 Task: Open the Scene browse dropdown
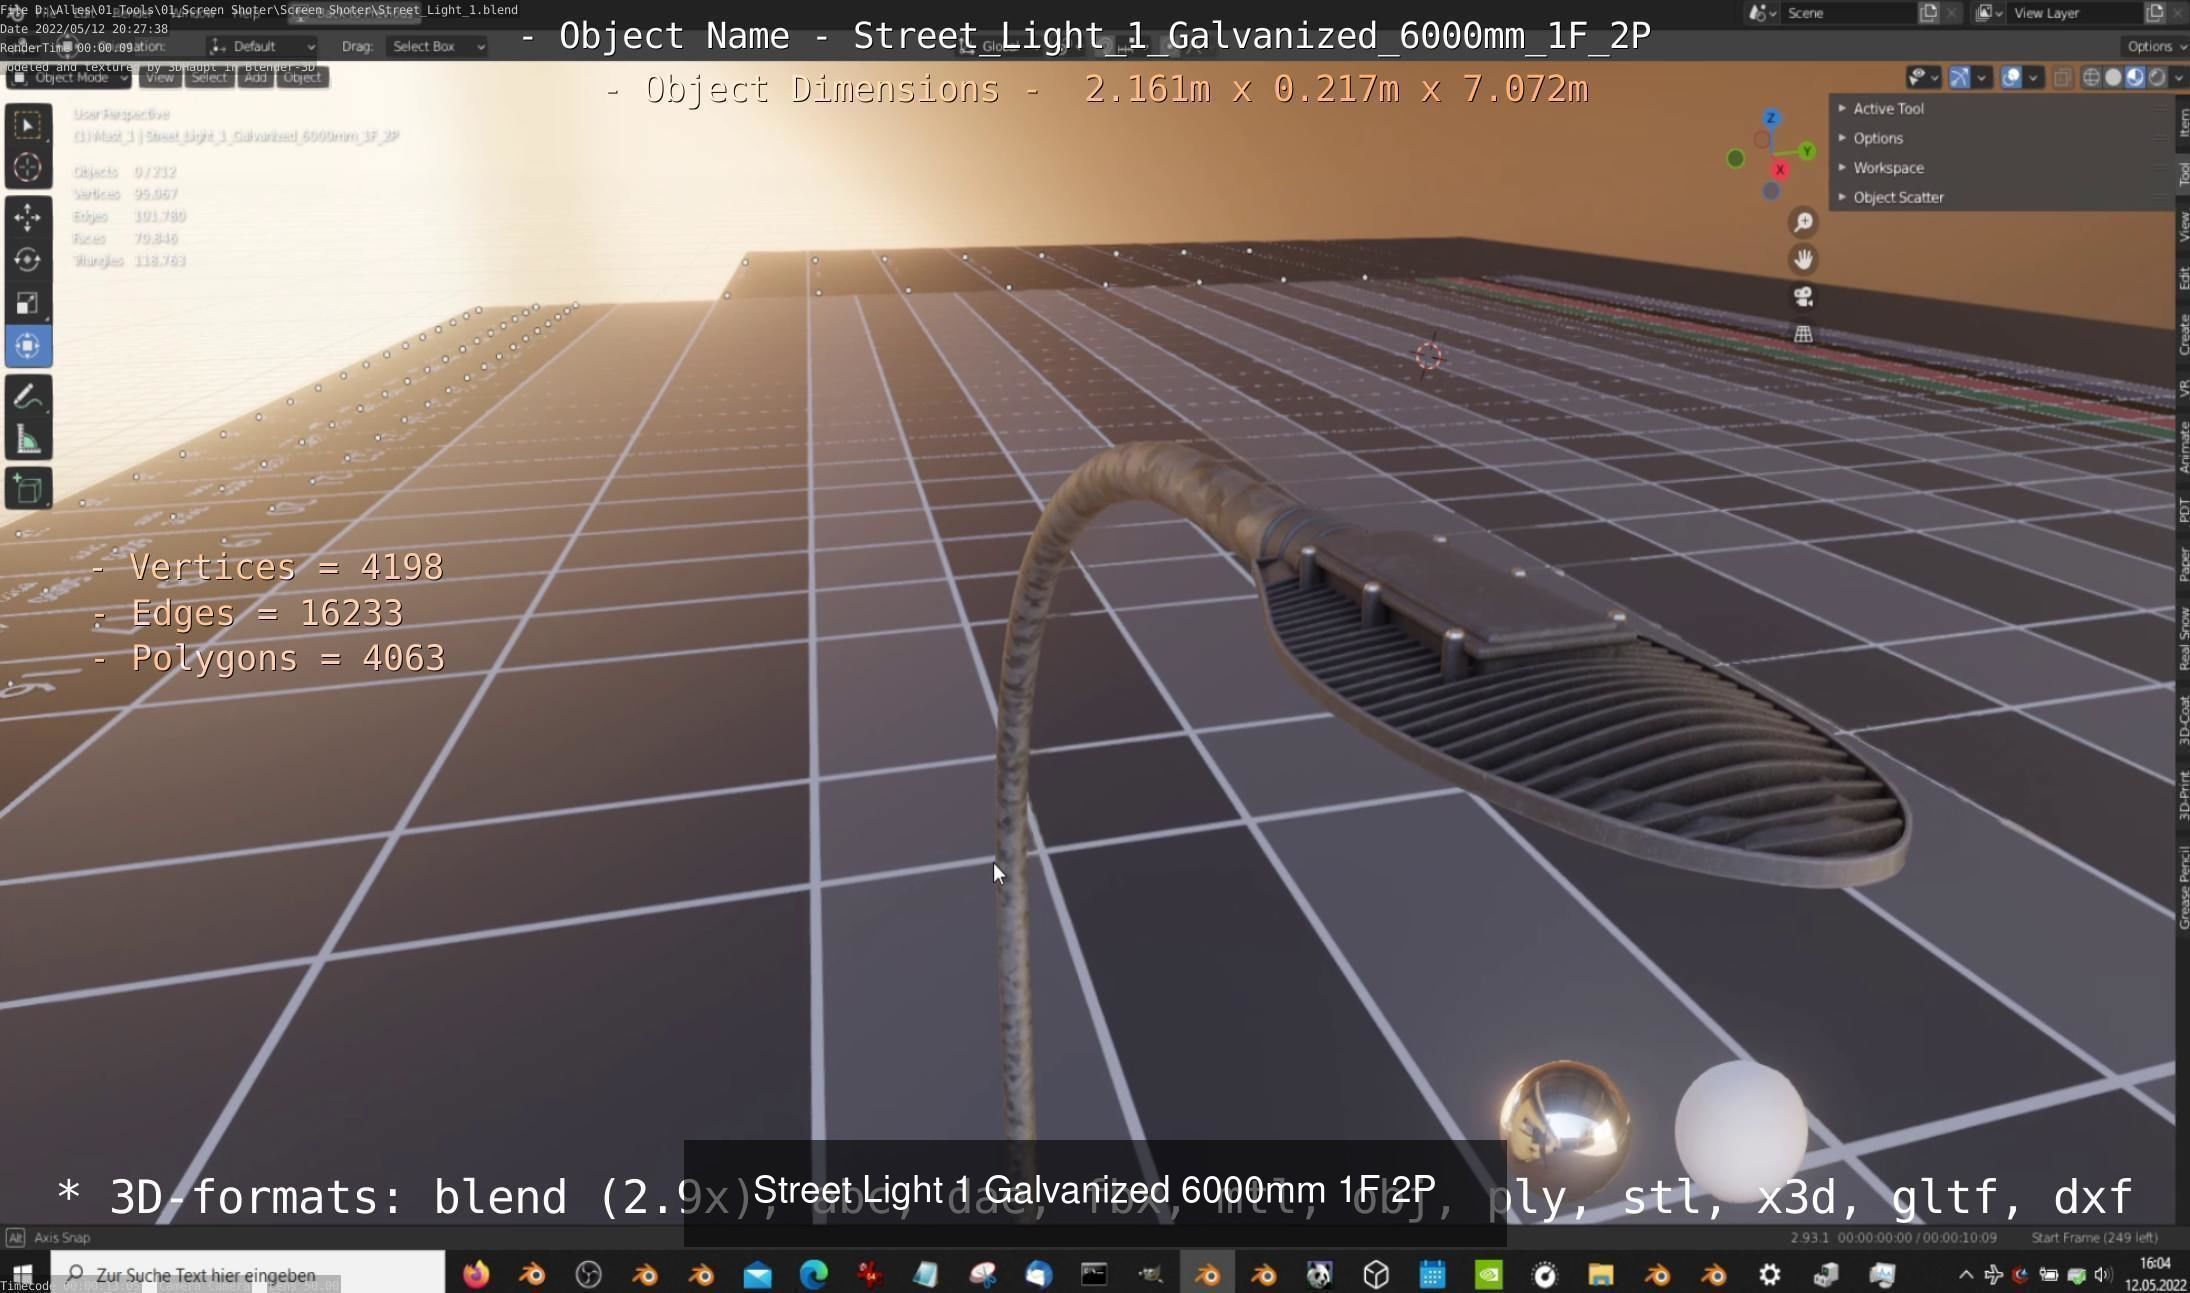click(x=1762, y=13)
